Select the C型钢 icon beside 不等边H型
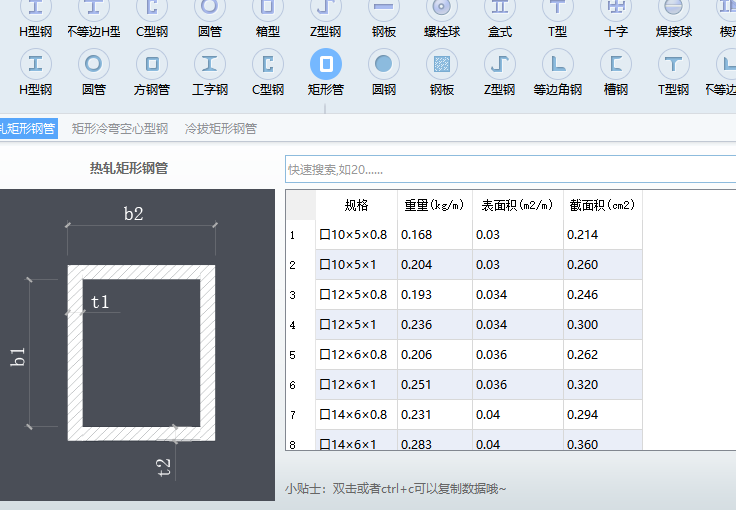The image size is (736, 510). tap(152, 8)
